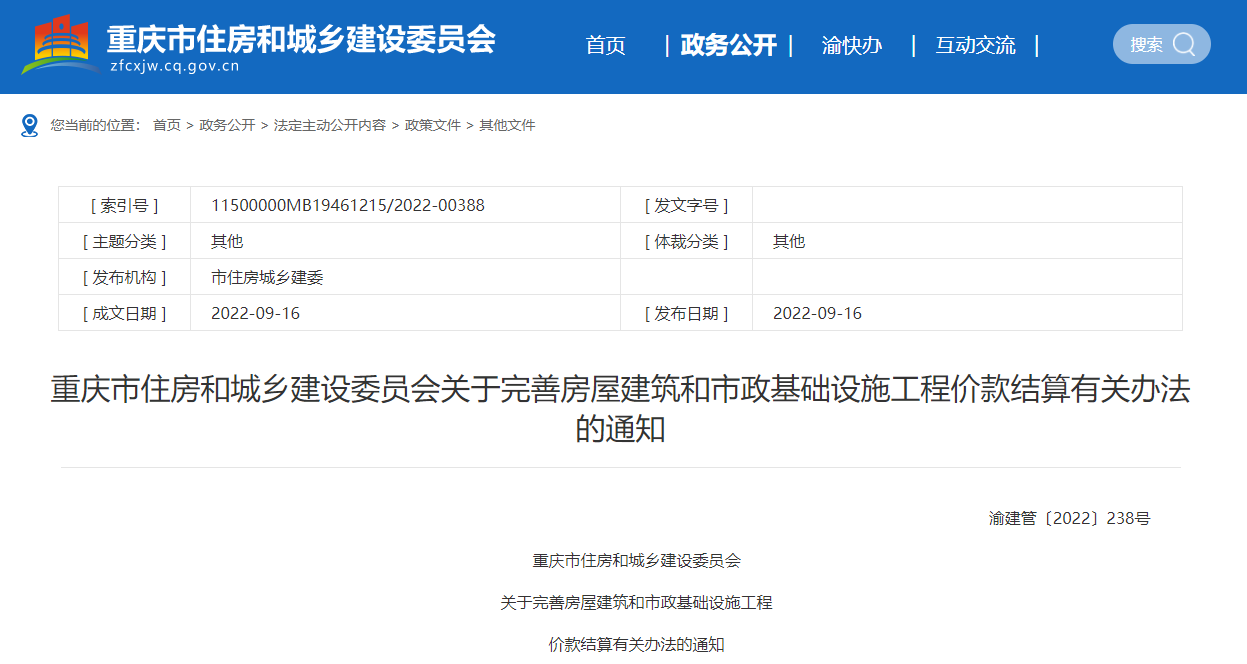
Task: Open 渝快办 navigation item
Action: tap(852, 45)
